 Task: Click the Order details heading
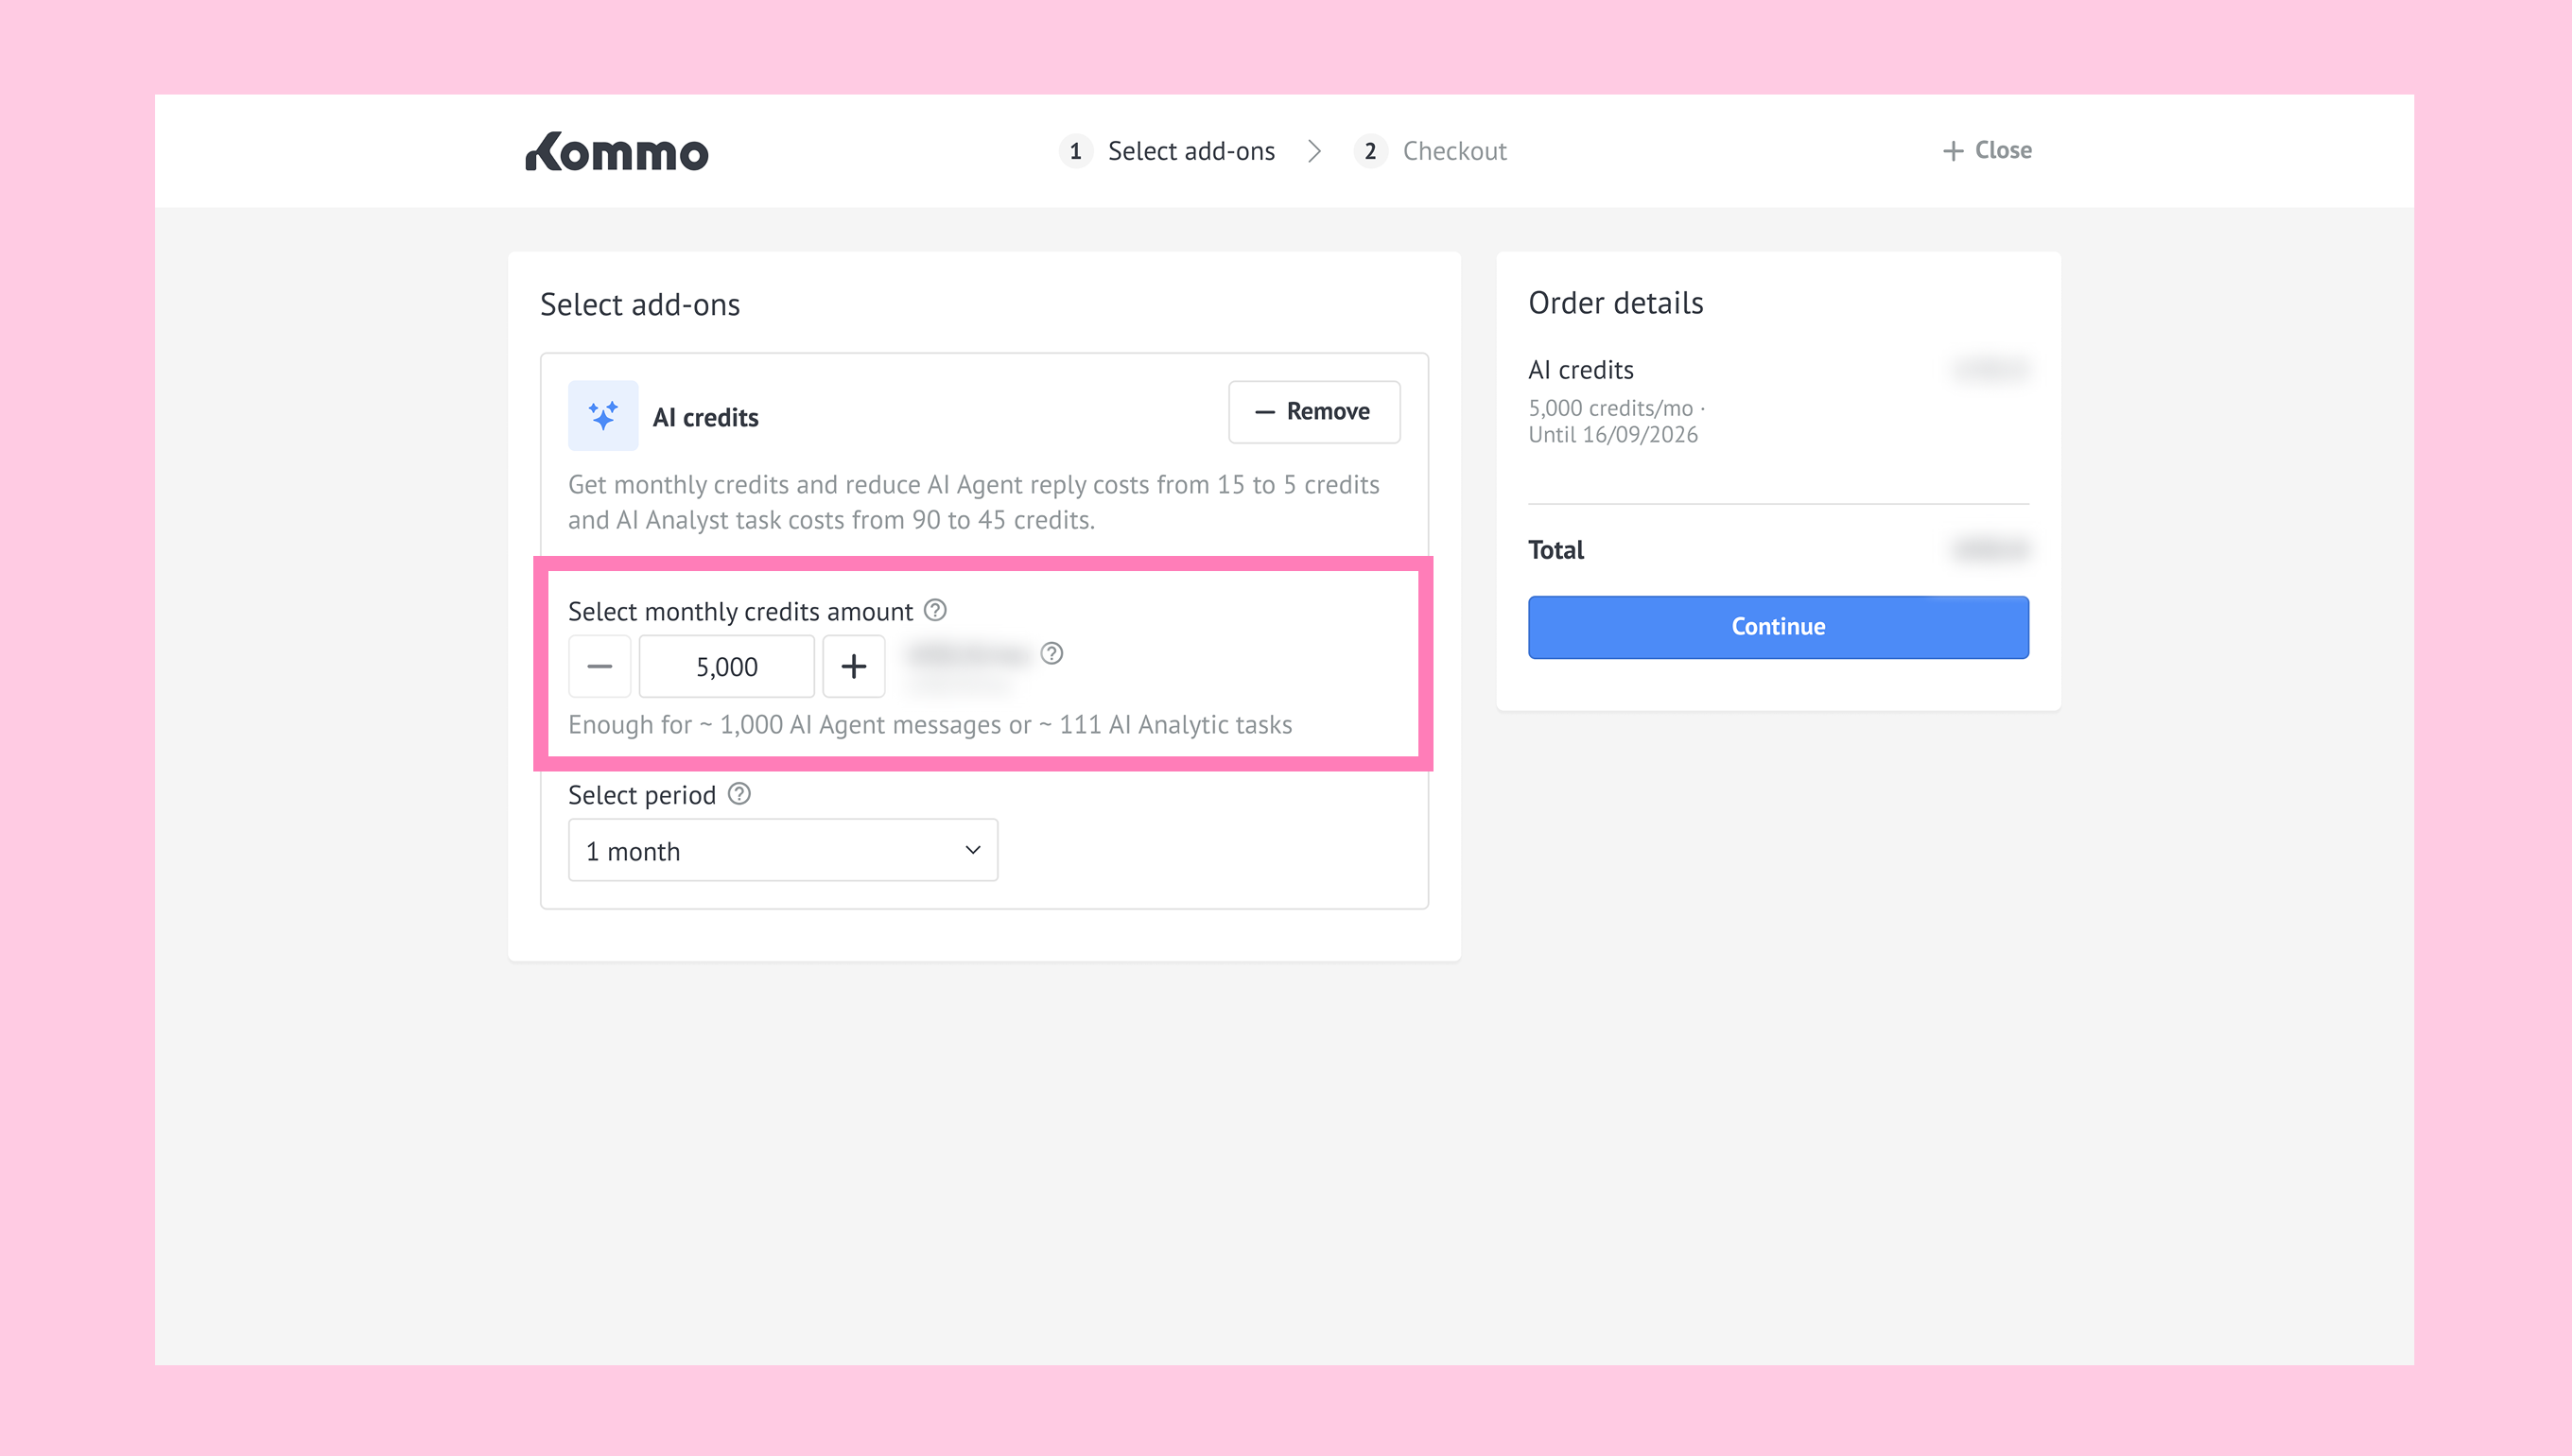point(1615,303)
